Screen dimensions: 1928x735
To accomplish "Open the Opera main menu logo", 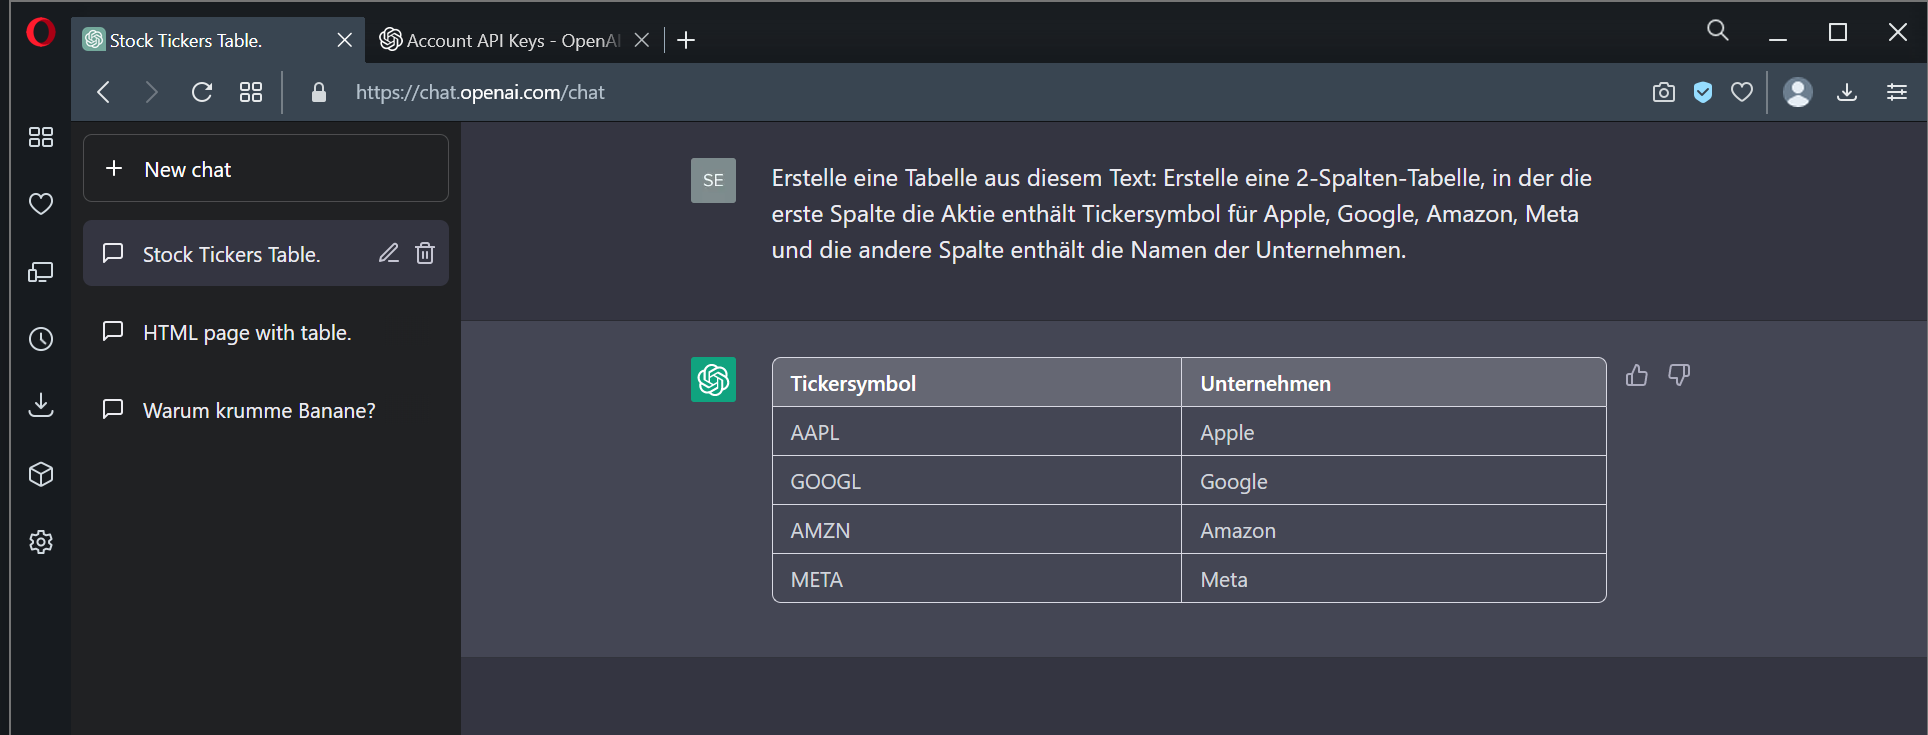I will 41,33.
